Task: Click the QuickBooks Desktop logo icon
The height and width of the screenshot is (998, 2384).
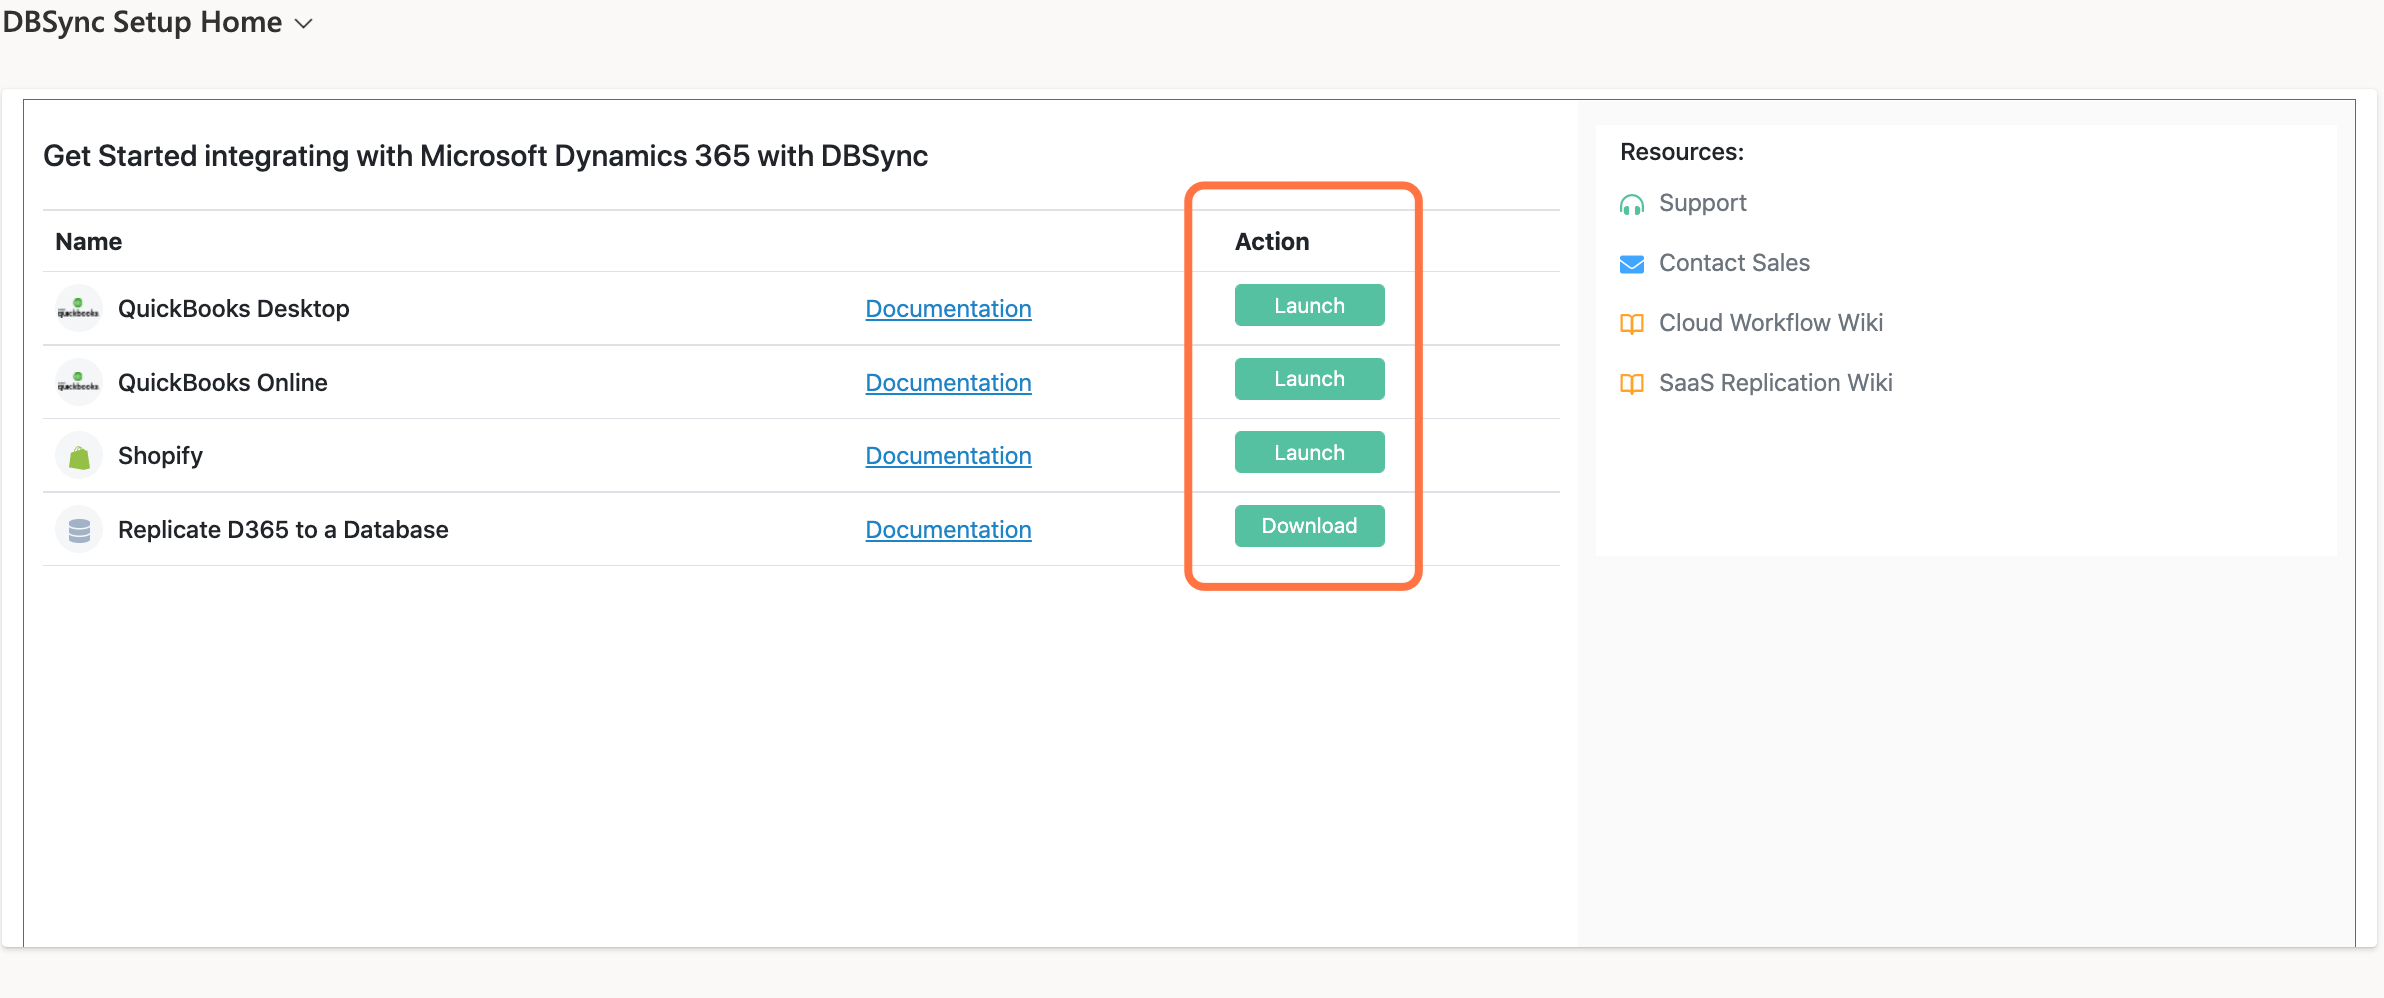Action: 79,308
